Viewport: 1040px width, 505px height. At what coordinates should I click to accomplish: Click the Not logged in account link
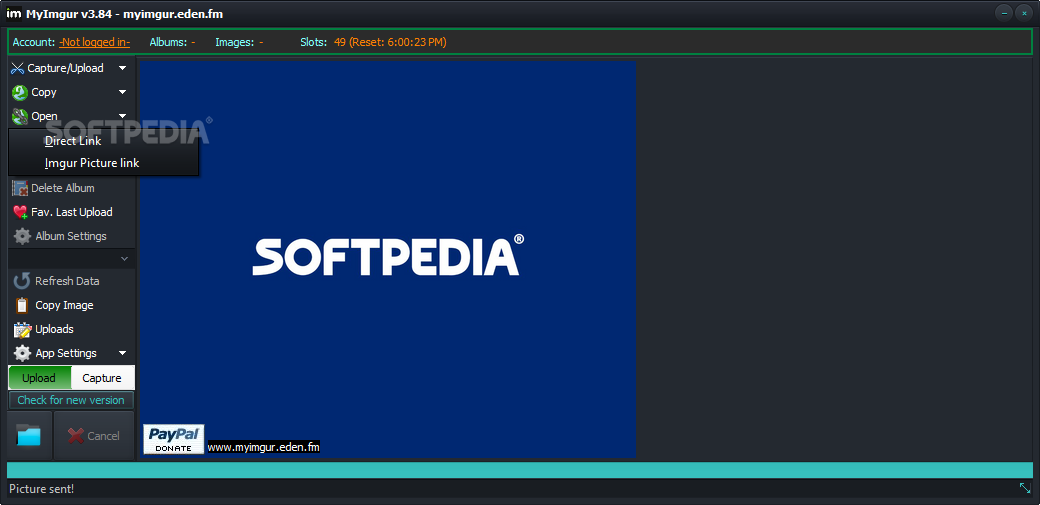pos(95,42)
